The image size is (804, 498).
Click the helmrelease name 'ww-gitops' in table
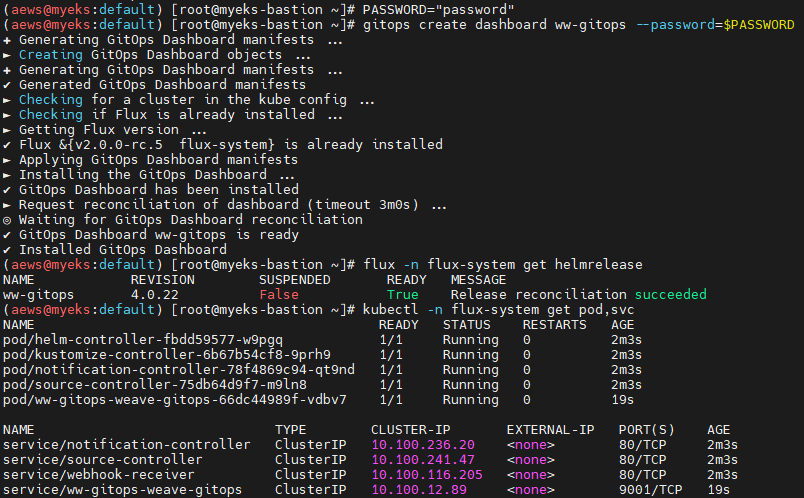38,294
